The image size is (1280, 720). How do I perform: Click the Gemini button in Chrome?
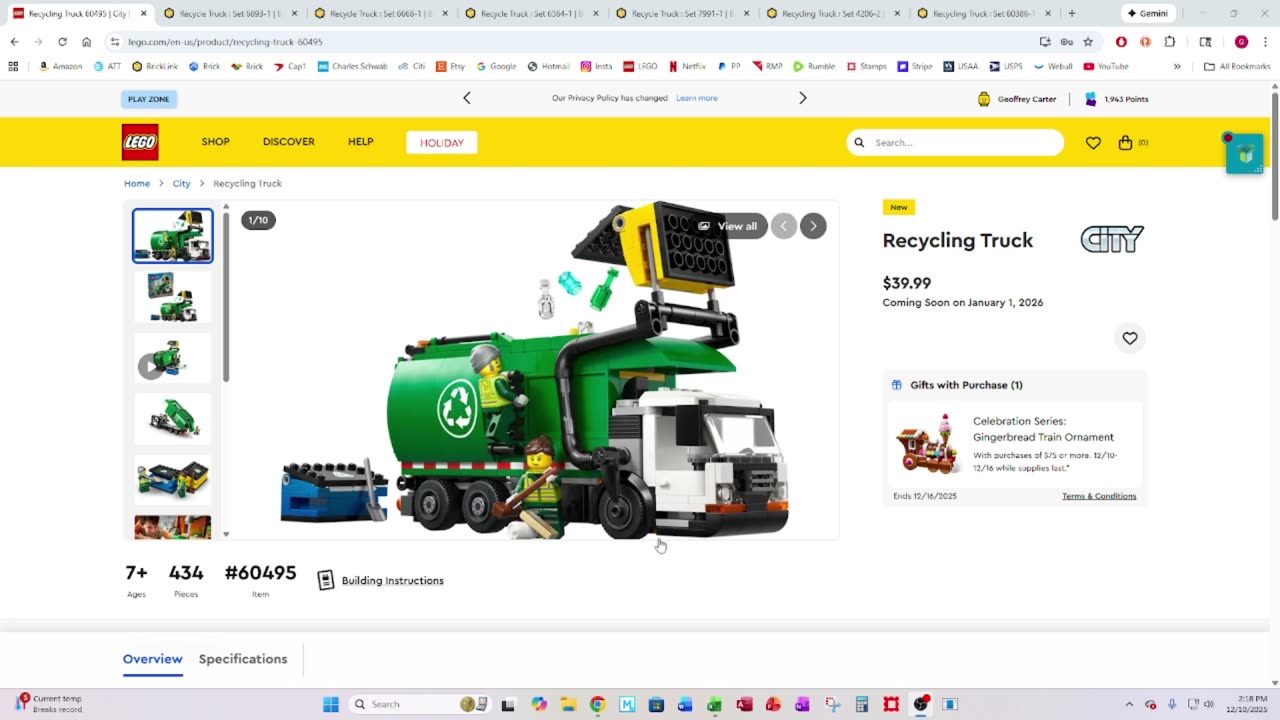point(1147,13)
